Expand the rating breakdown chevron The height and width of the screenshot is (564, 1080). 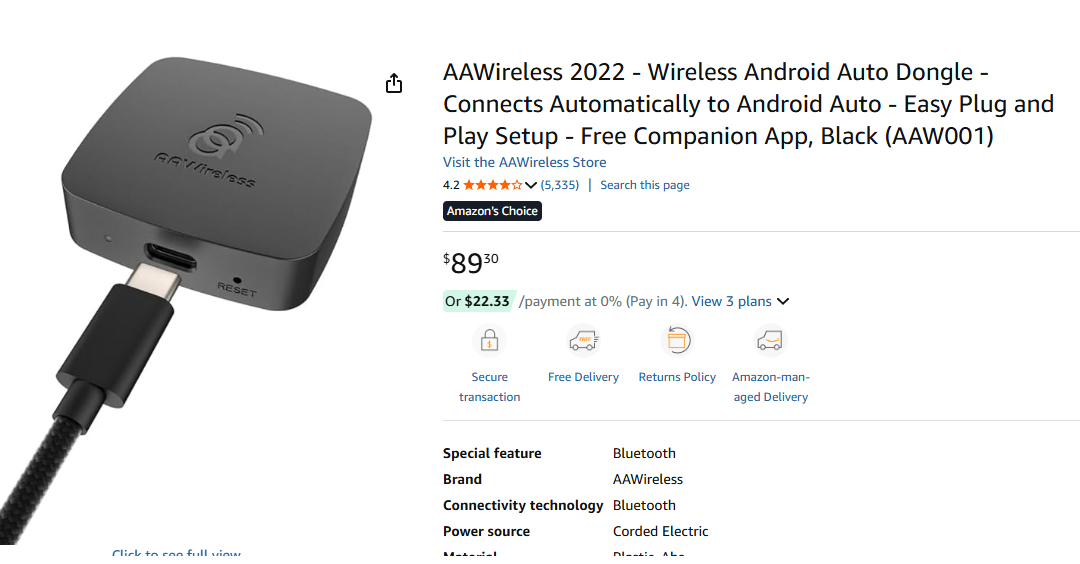click(531, 185)
